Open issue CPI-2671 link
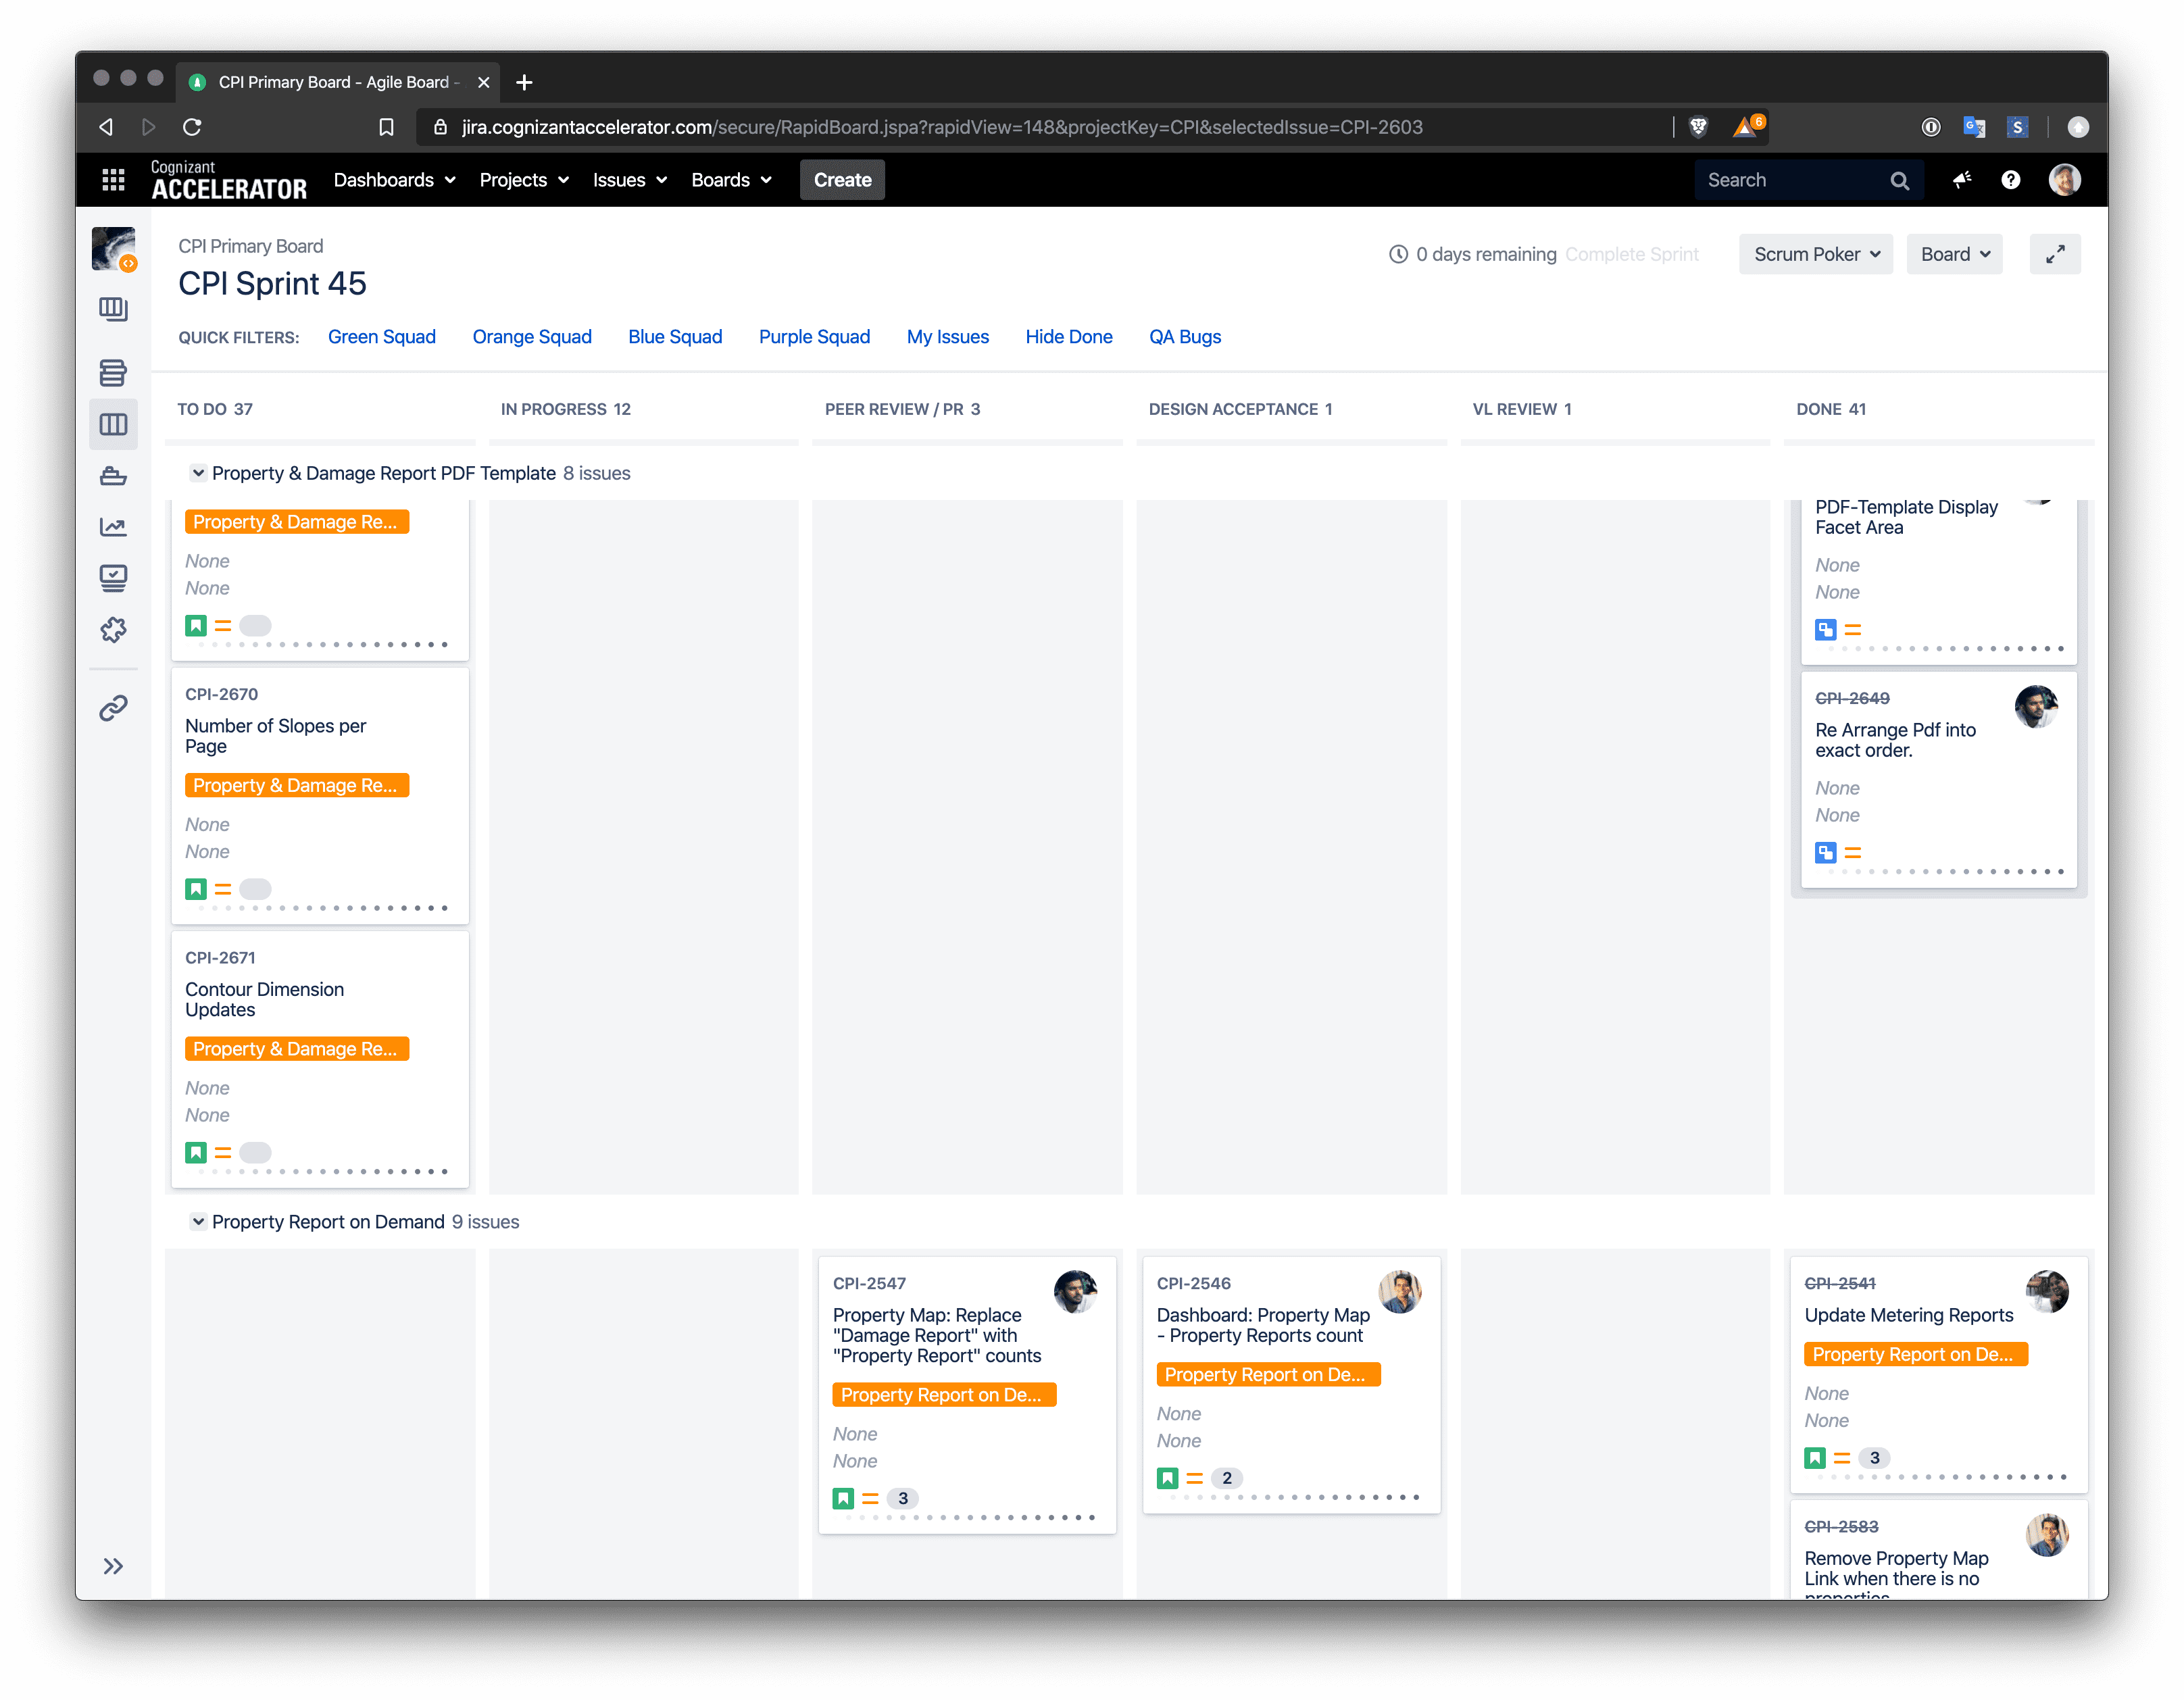 (x=220, y=958)
